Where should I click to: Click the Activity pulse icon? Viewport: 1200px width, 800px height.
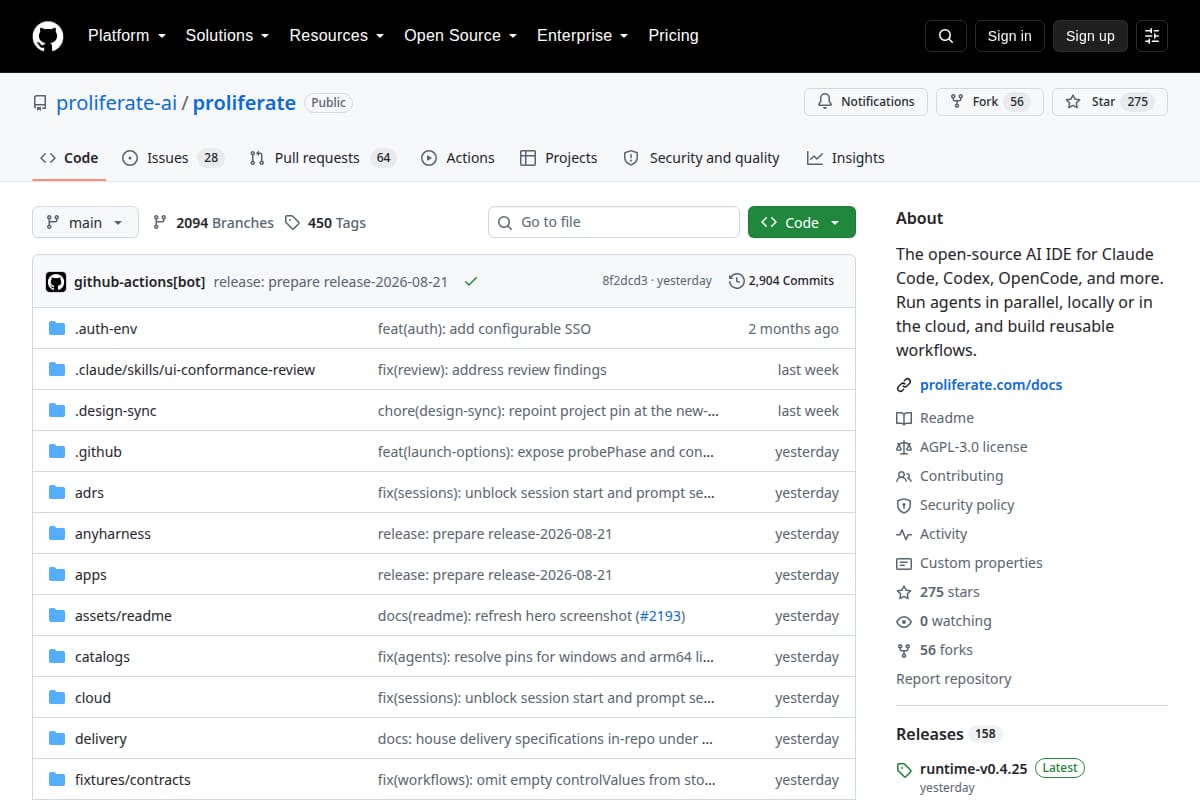[x=904, y=534]
